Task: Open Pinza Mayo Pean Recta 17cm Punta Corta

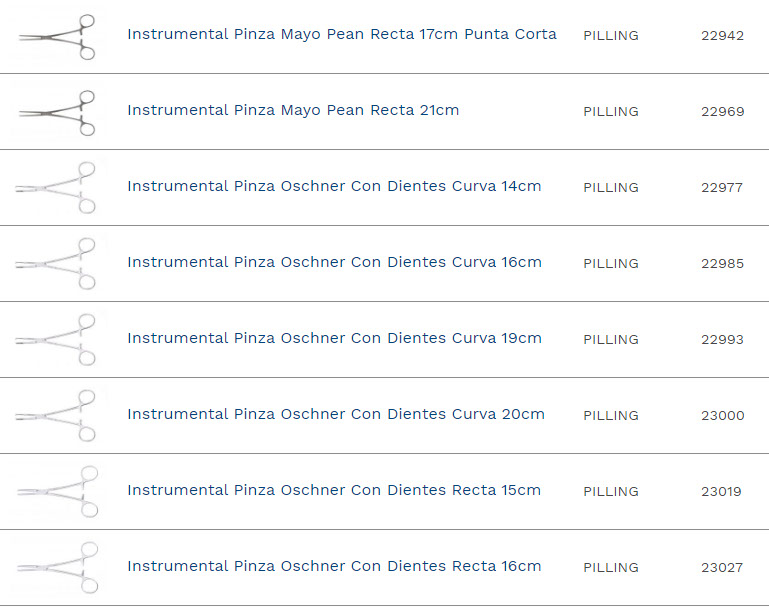Action: coord(342,34)
